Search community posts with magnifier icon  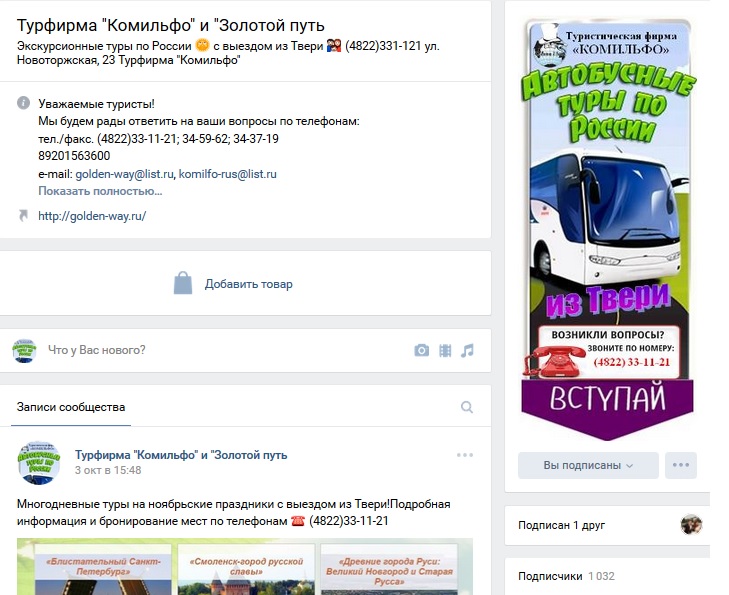(x=467, y=407)
